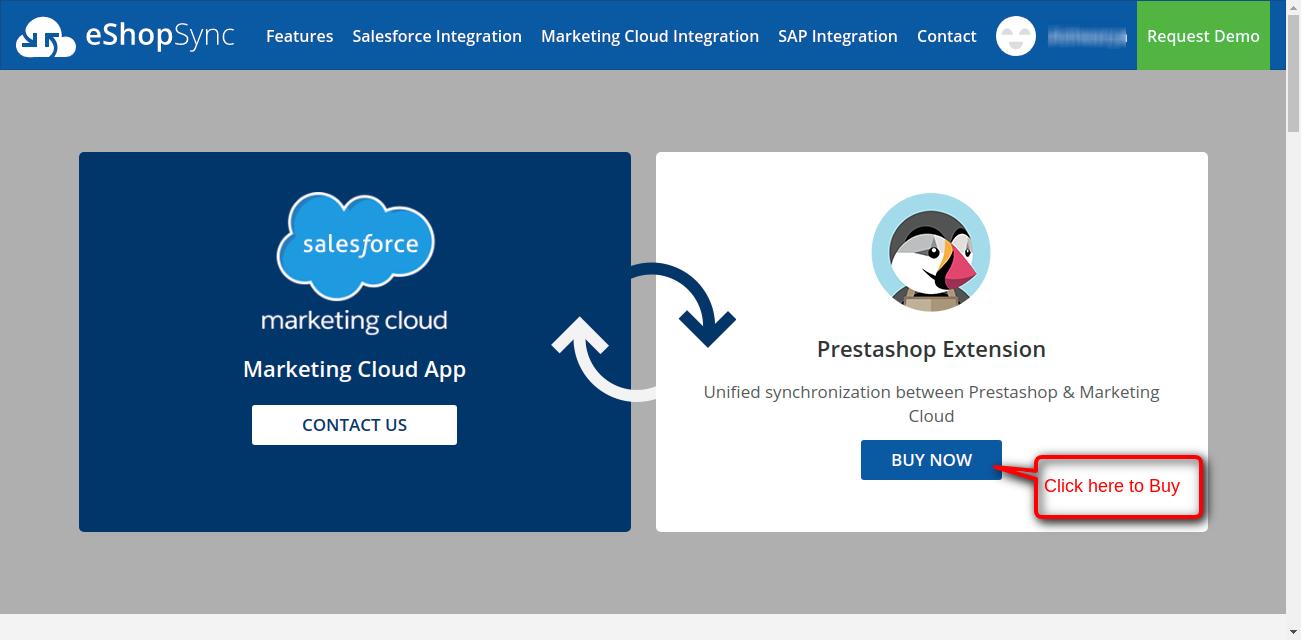Screen dimensions: 1301x640
Task: Click the Prestashop puffin logo
Action: tap(931, 253)
